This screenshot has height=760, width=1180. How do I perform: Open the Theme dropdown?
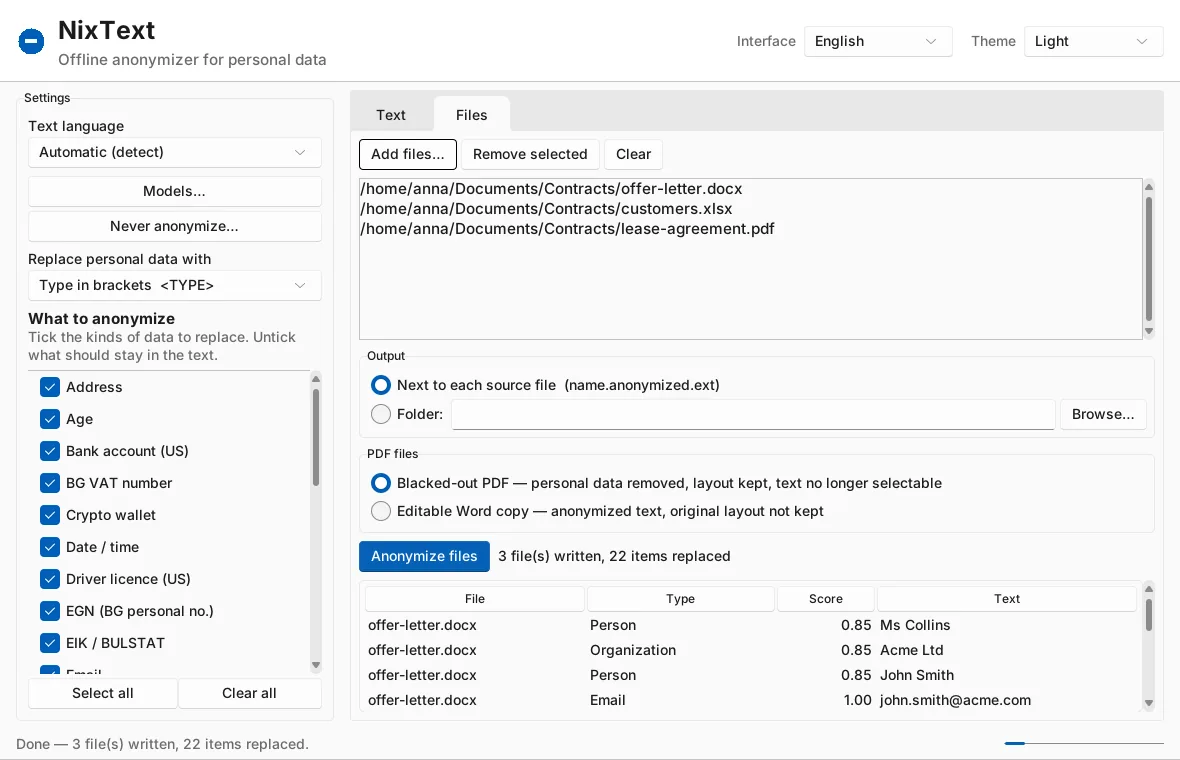tap(1093, 41)
